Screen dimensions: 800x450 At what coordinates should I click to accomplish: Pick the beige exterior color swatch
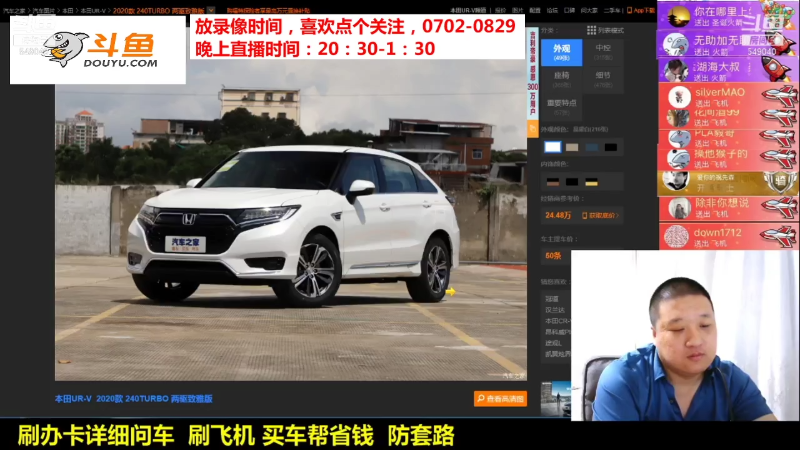point(572,147)
